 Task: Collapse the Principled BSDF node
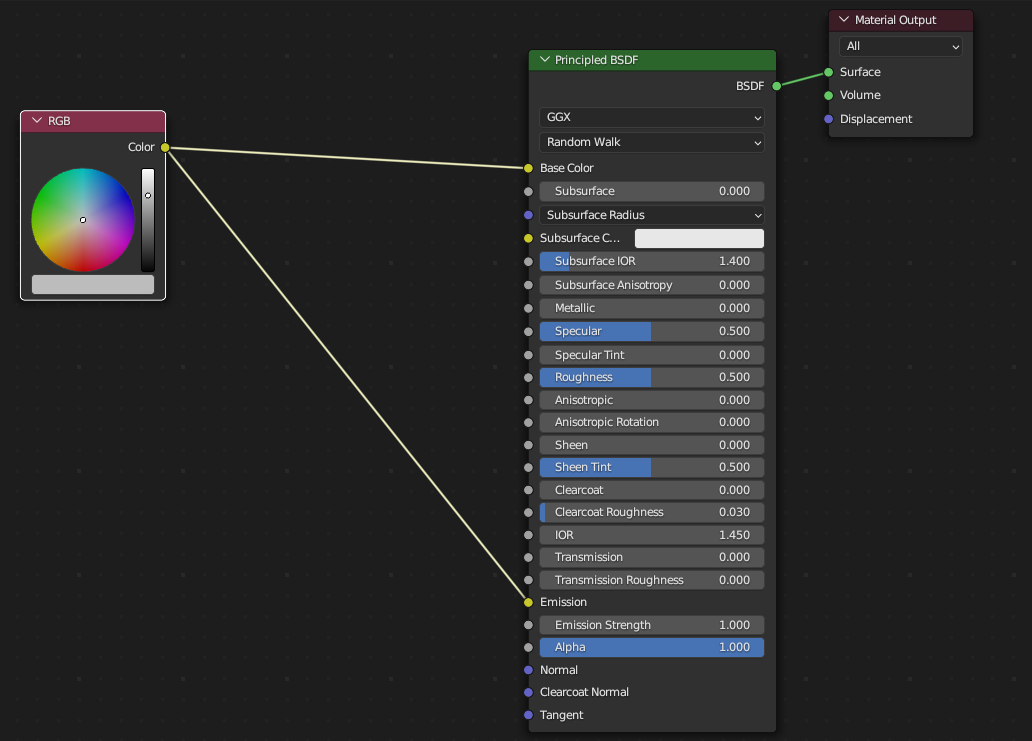coord(544,60)
